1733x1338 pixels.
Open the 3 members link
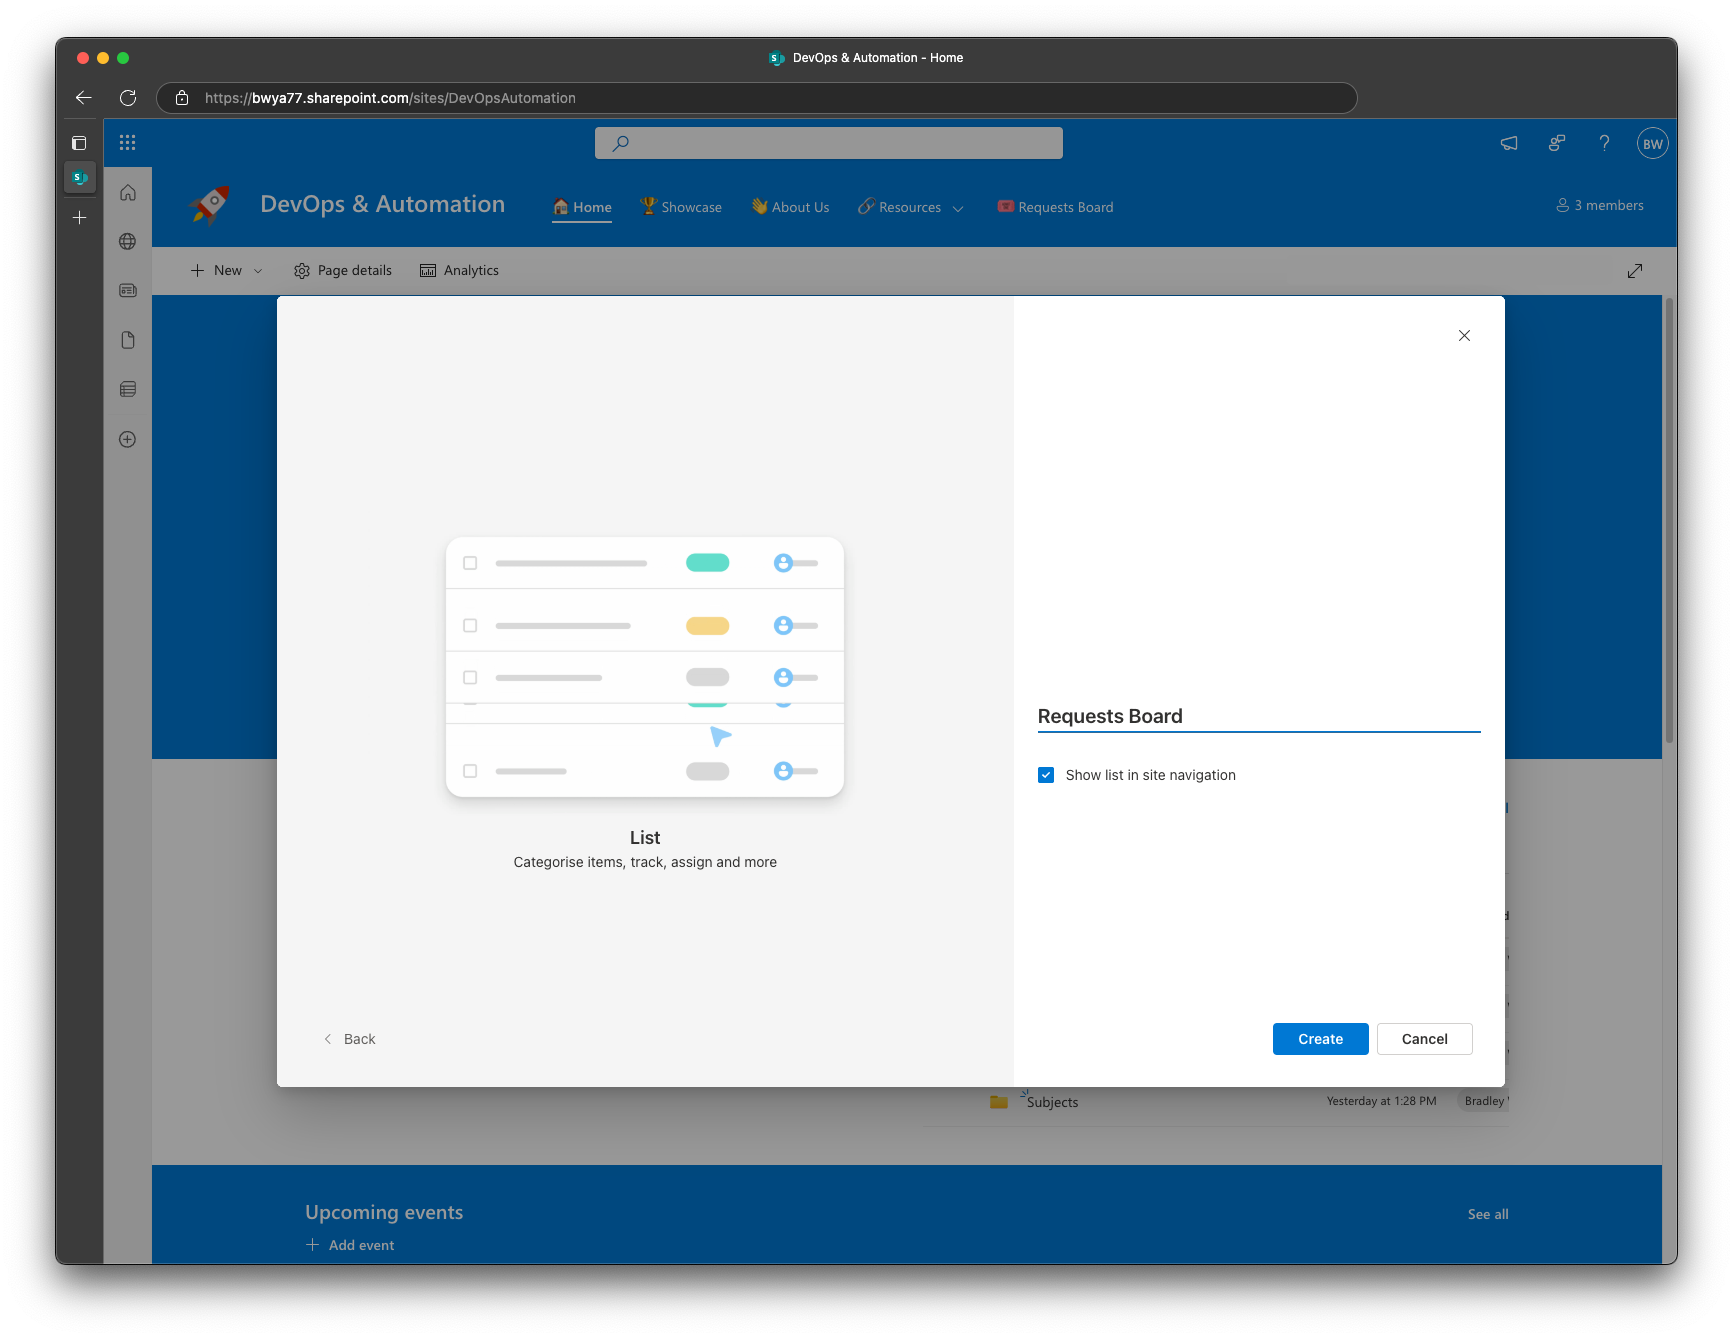click(x=1600, y=205)
